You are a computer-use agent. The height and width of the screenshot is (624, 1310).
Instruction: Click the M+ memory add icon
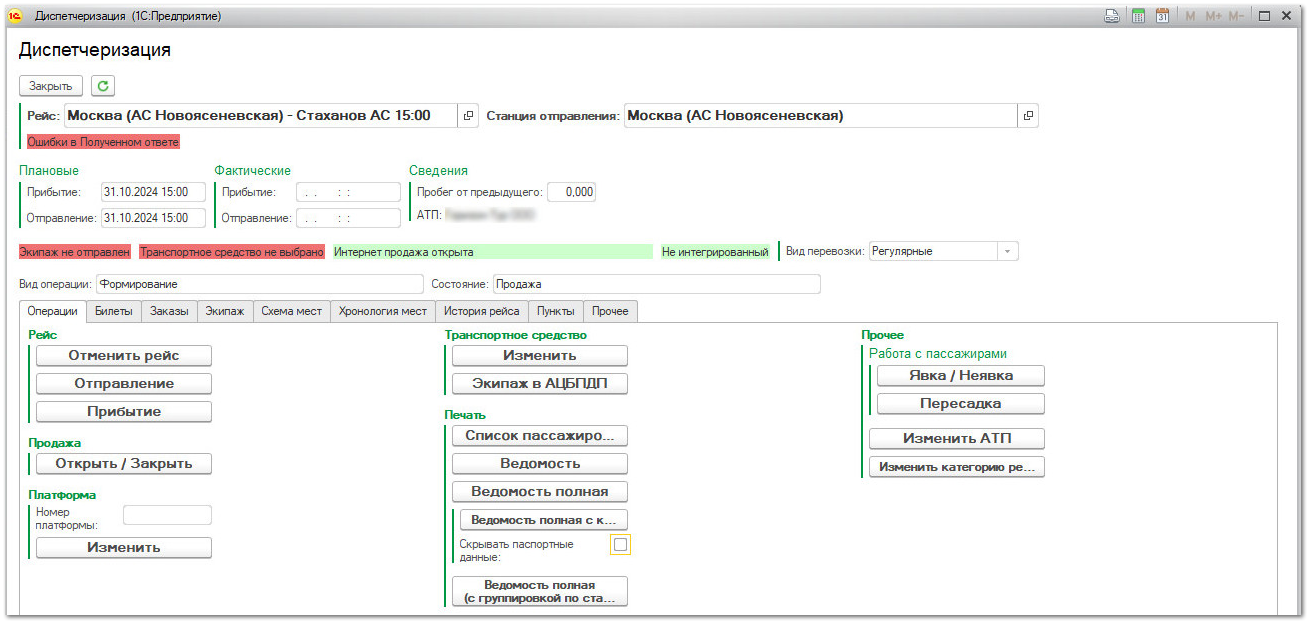[x=1213, y=16]
